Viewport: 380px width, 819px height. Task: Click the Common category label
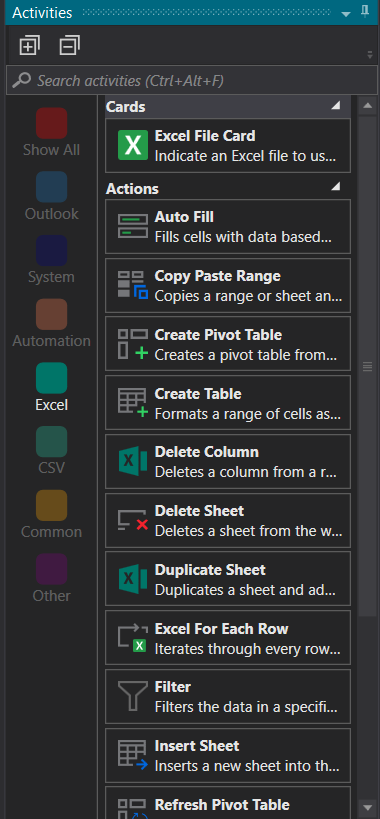52,532
